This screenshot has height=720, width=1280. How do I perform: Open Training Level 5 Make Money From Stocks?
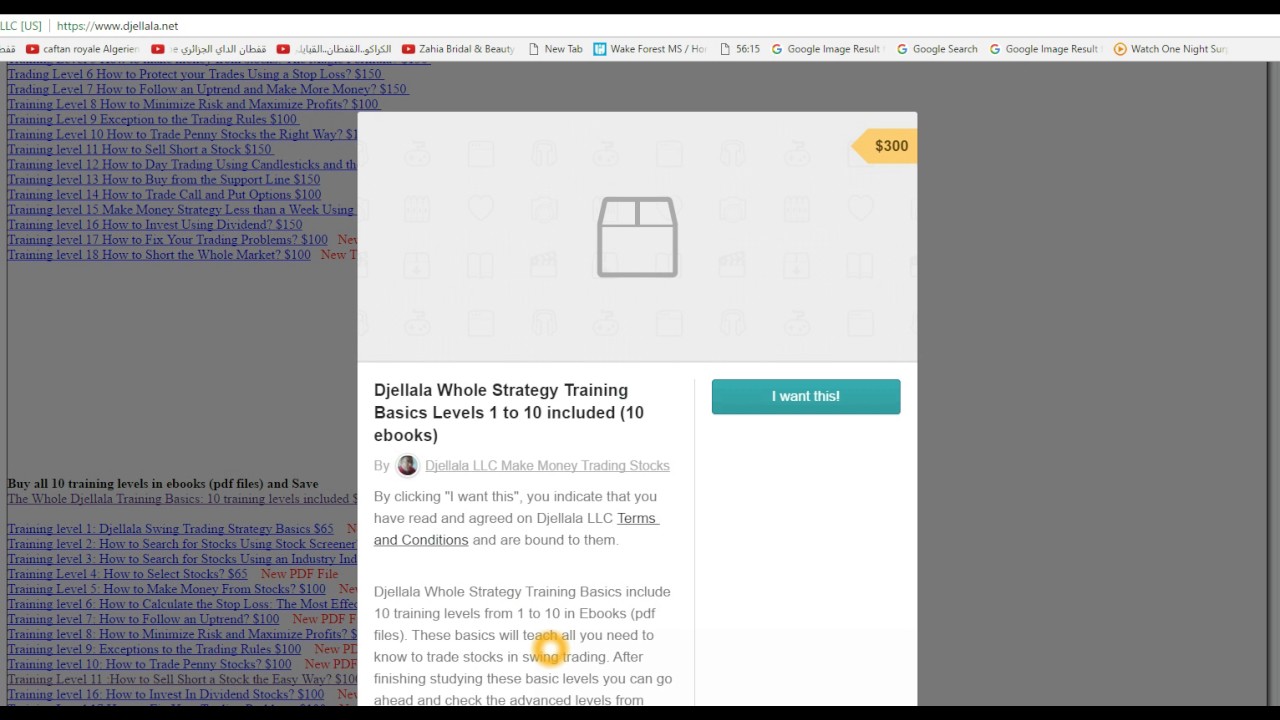click(x=167, y=588)
